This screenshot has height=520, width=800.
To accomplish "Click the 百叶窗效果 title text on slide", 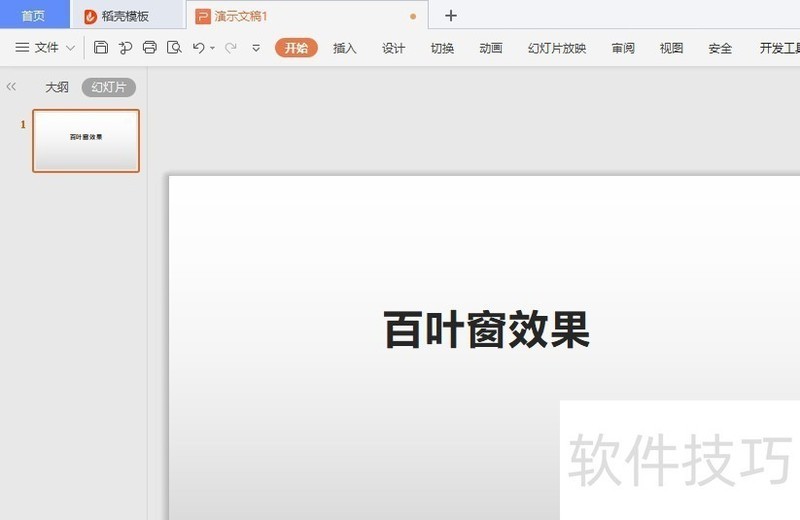I will pyautogui.click(x=486, y=330).
